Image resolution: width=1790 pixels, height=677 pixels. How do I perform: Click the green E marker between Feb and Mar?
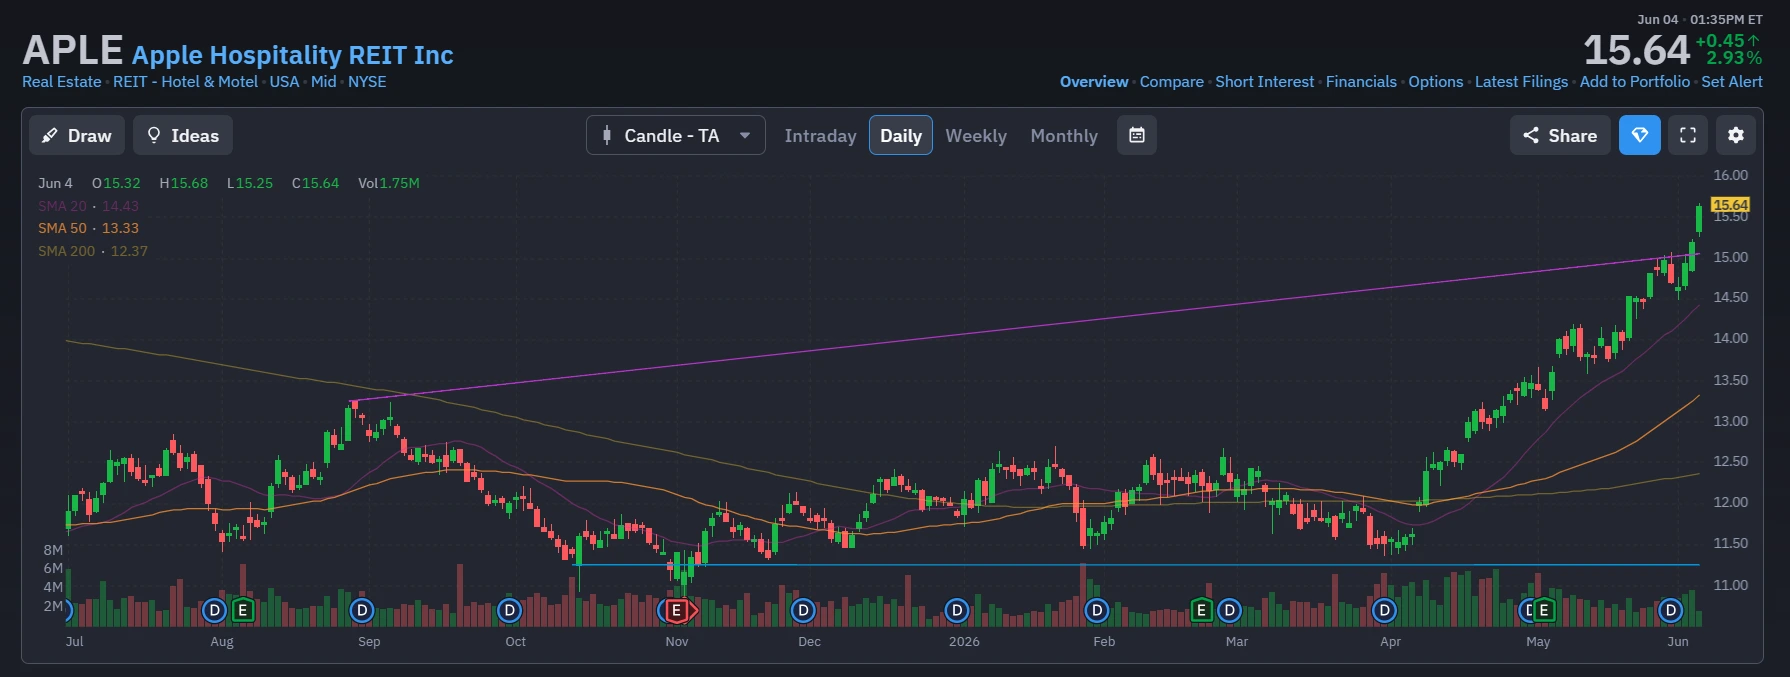[x=1202, y=610]
